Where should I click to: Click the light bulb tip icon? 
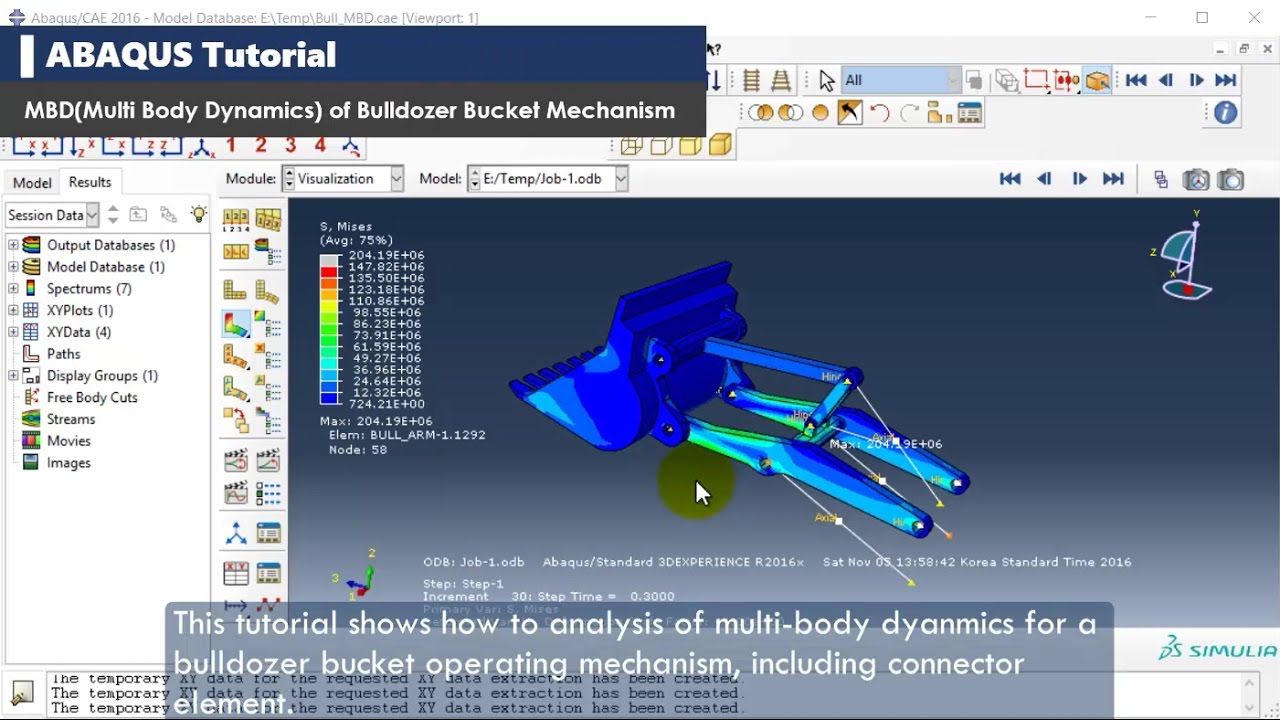(199, 214)
